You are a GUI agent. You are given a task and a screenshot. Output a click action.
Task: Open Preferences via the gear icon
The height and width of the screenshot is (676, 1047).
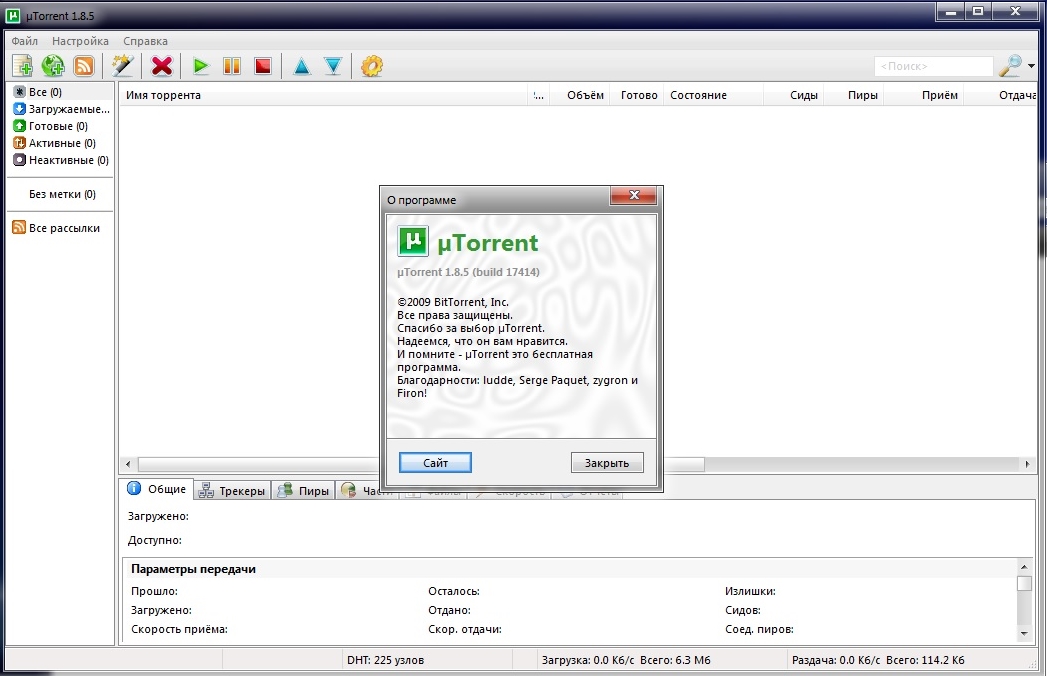tap(372, 66)
